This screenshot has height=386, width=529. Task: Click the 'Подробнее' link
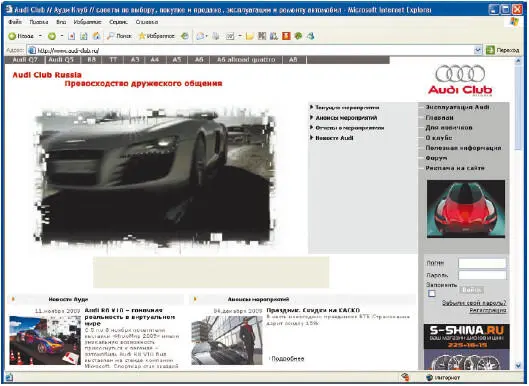tap(288, 359)
